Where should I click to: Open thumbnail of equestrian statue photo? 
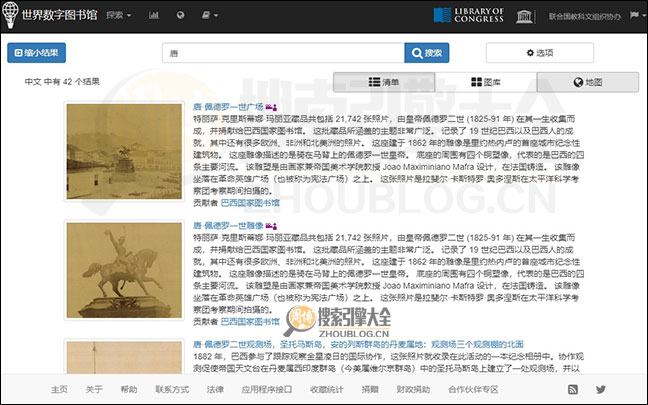(x=124, y=270)
